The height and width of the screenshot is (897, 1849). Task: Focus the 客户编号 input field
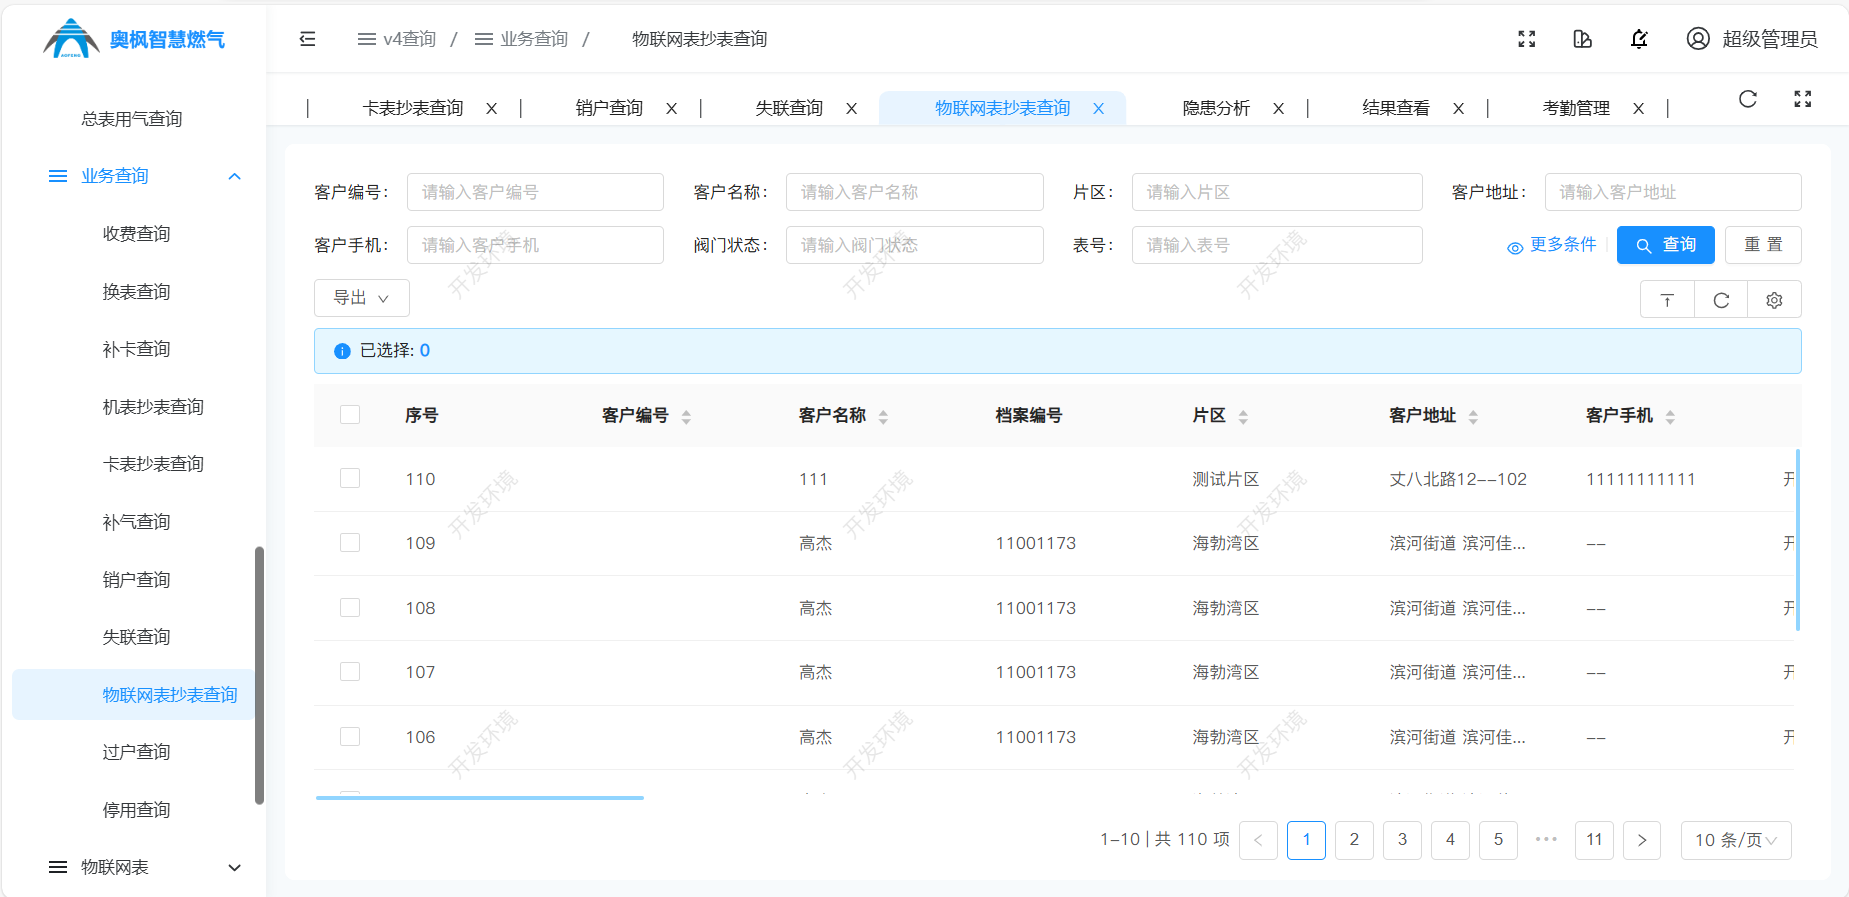click(535, 192)
